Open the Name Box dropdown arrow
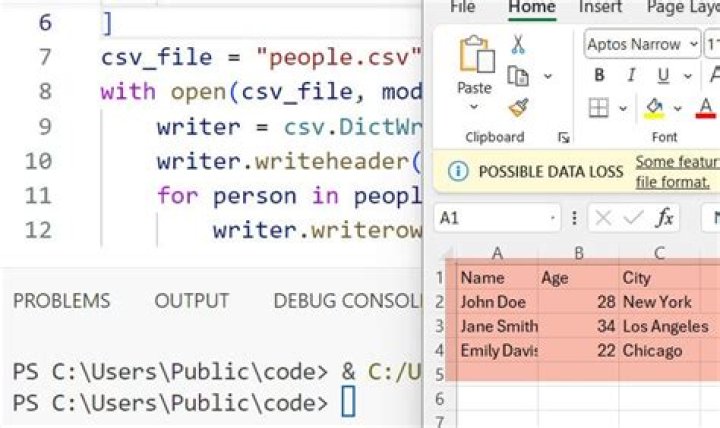Screen dimensions: 720x428 (553, 218)
